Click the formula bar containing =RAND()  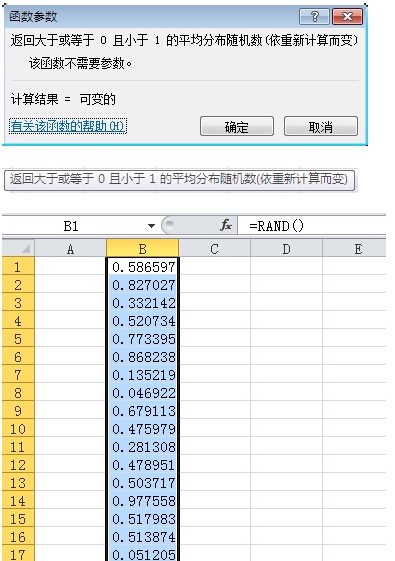pyautogui.click(x=311, y=226)
